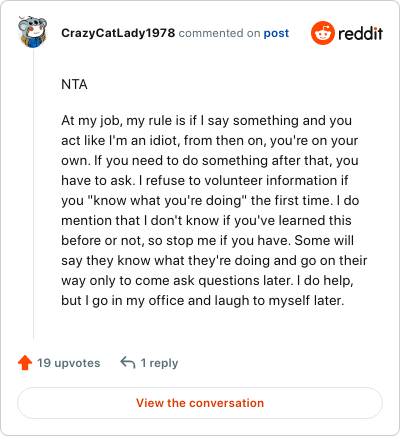The image size is (400, 436).
Task: Click the "way only to come ask questions" line
Action: click(x=207, y=281)
